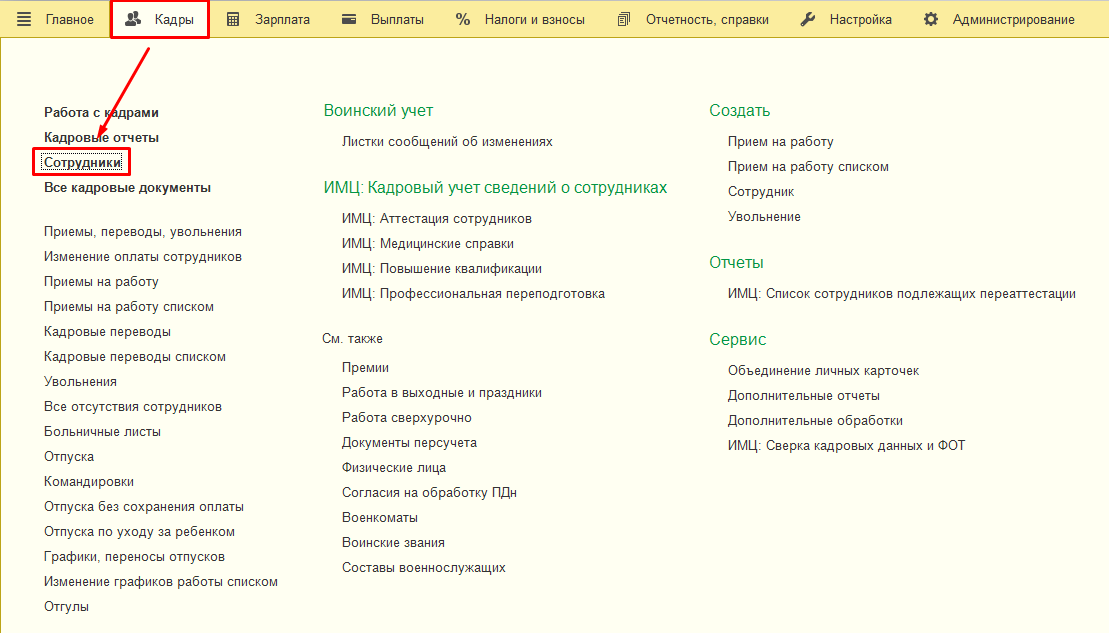Open Все кадровые документы
1109x633 pixels.
pos(127,187)
